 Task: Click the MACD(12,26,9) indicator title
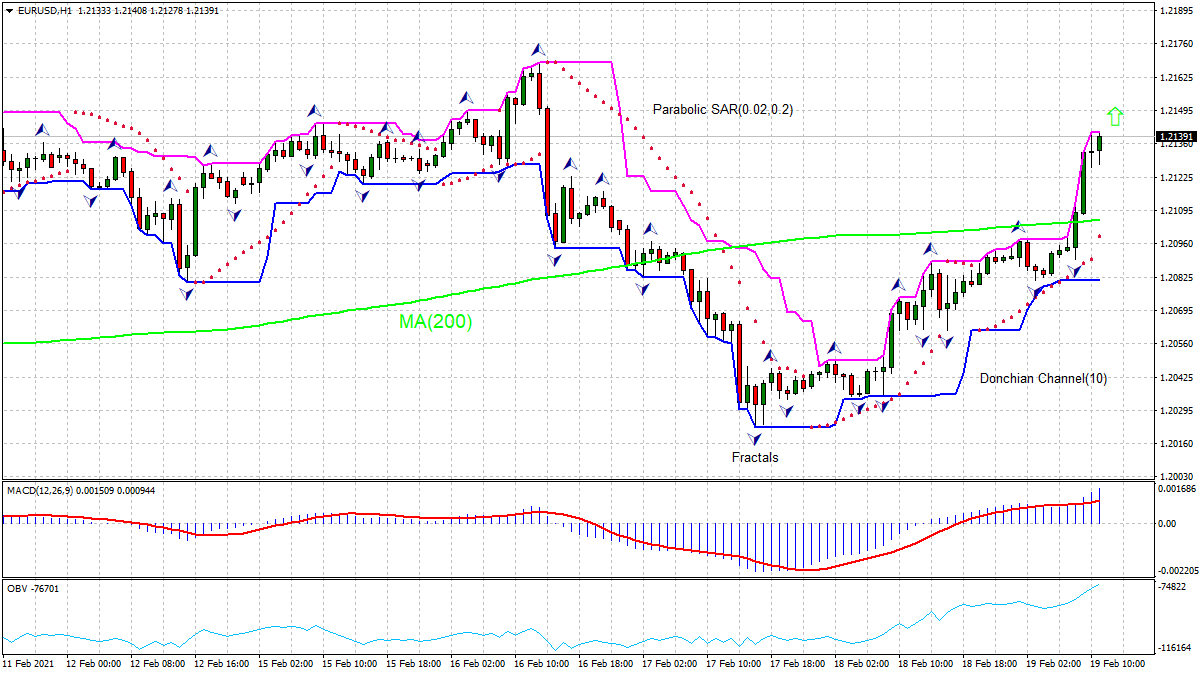pos(37,490)
